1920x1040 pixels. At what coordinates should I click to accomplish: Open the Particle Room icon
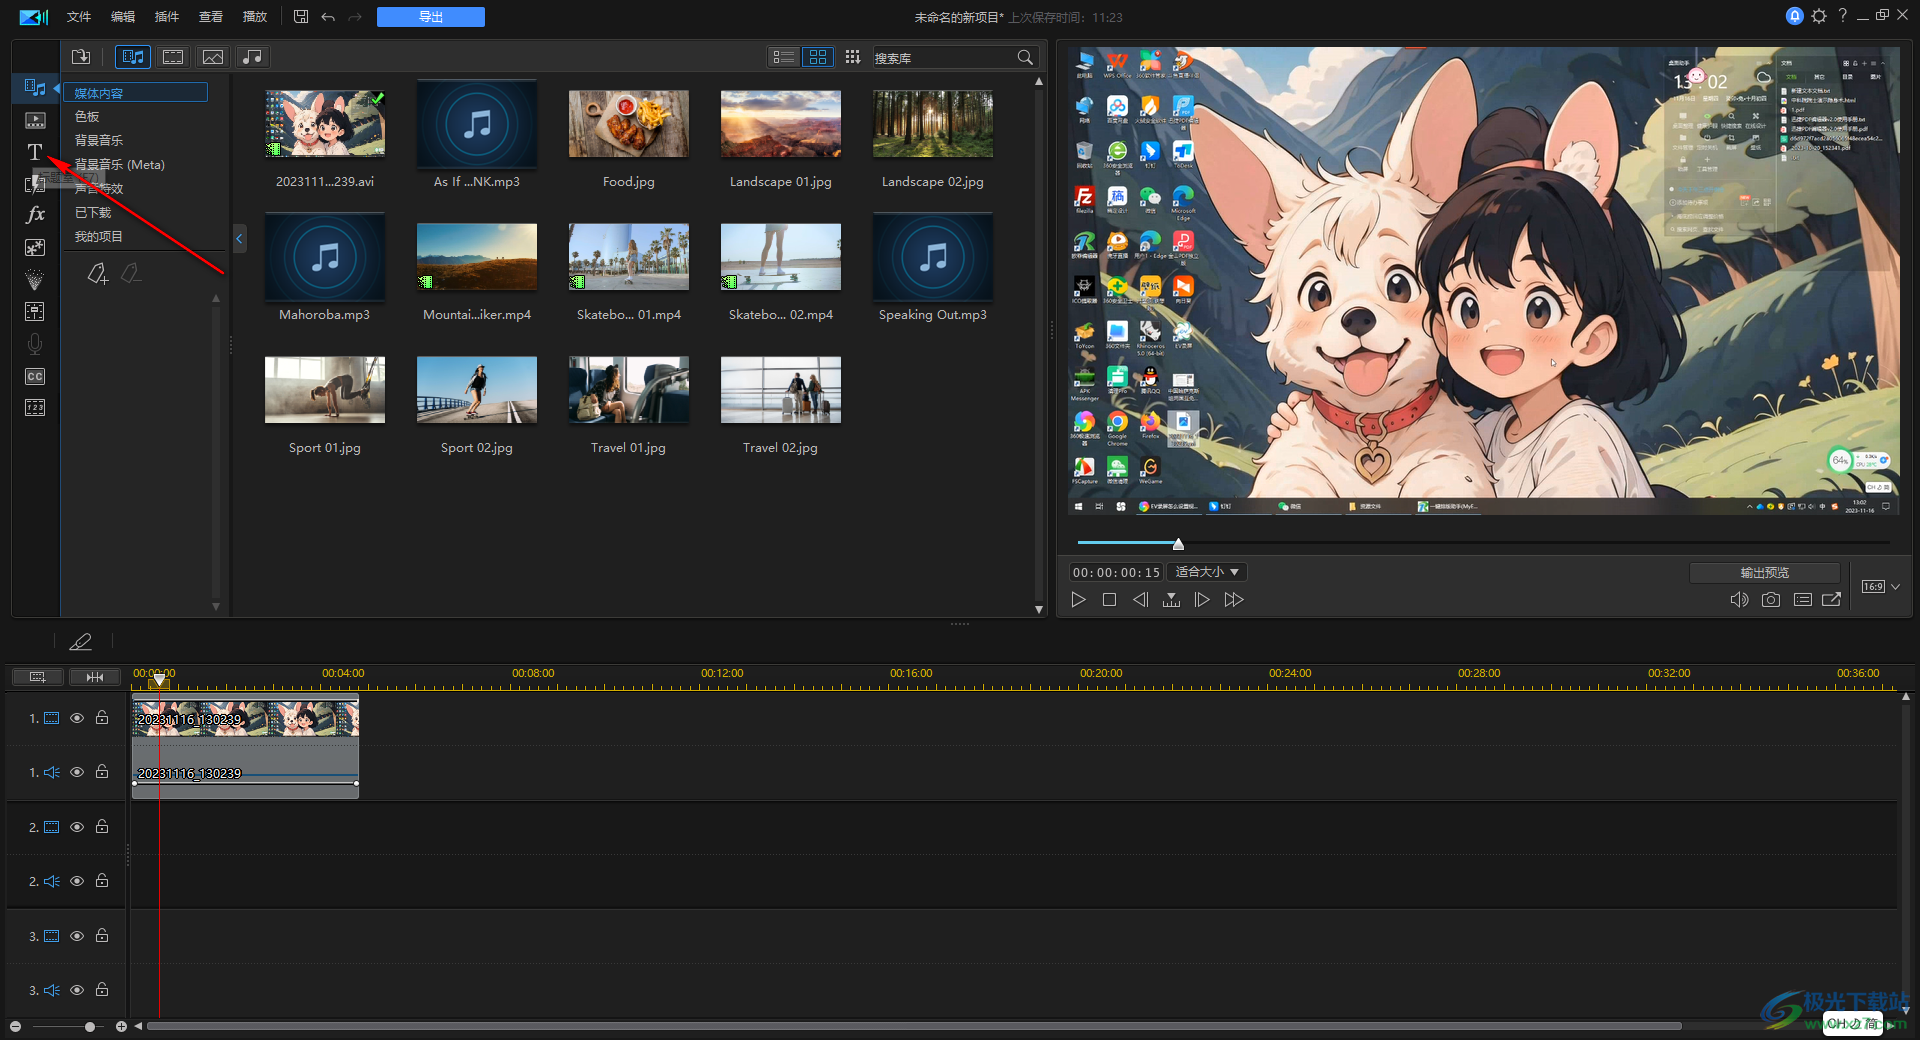tap(35, 279)
